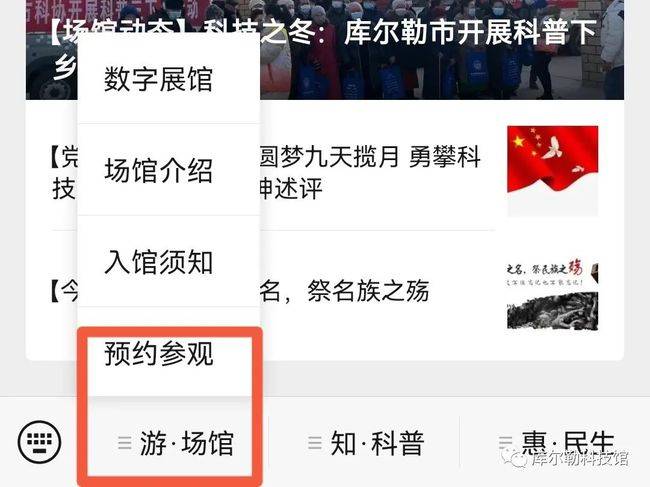
Task: Click the menu lines icon beside 游·场馆
Action: point(125,443)
